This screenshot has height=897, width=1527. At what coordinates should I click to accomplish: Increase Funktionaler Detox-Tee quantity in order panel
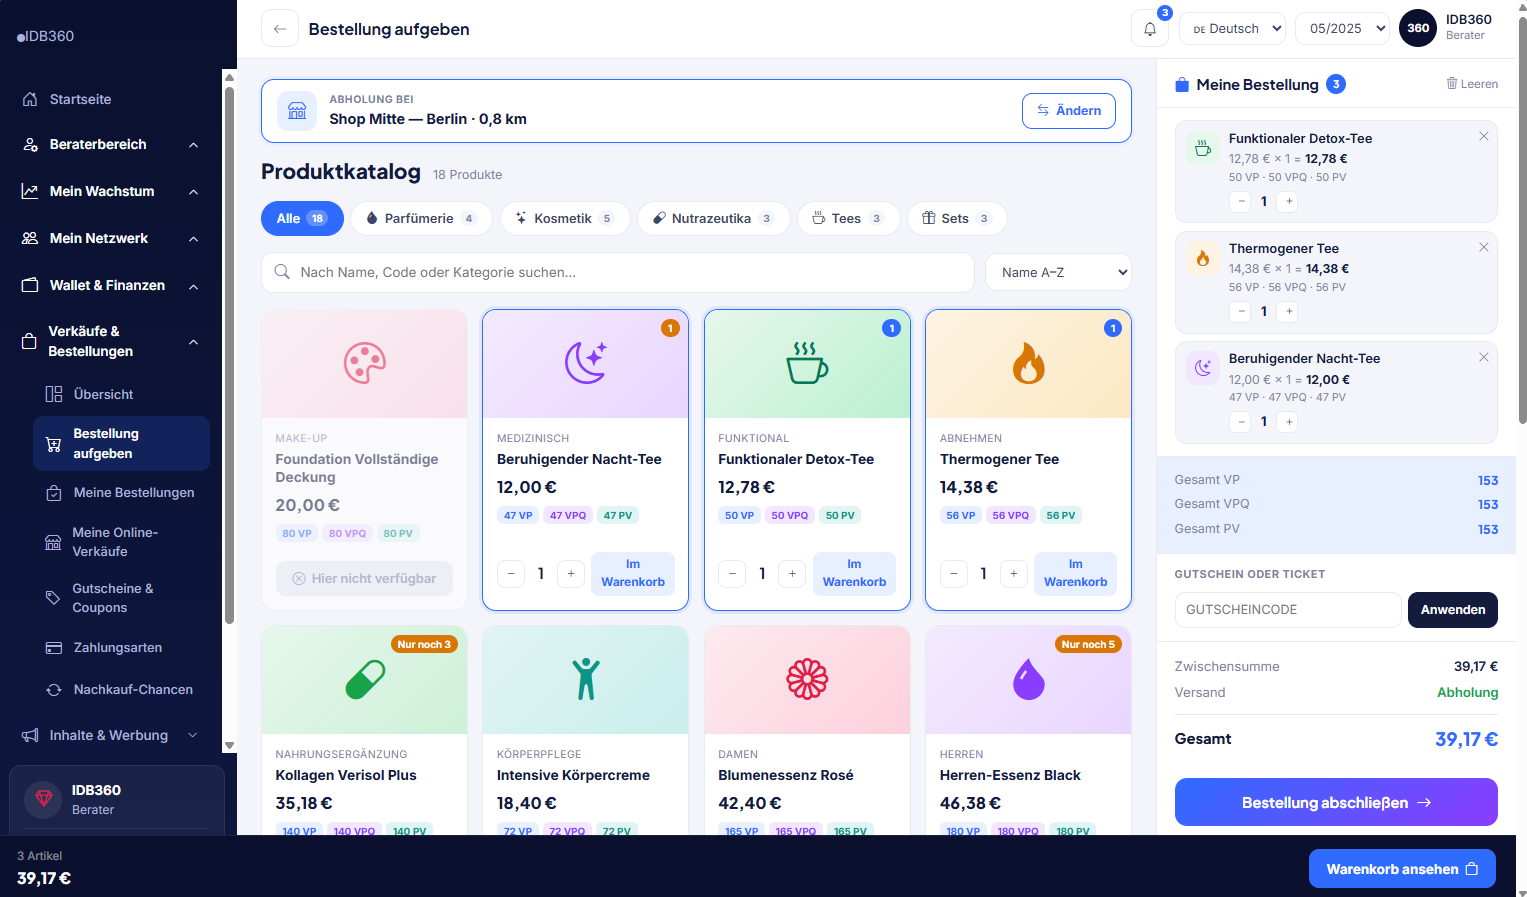coord(1290,201)
